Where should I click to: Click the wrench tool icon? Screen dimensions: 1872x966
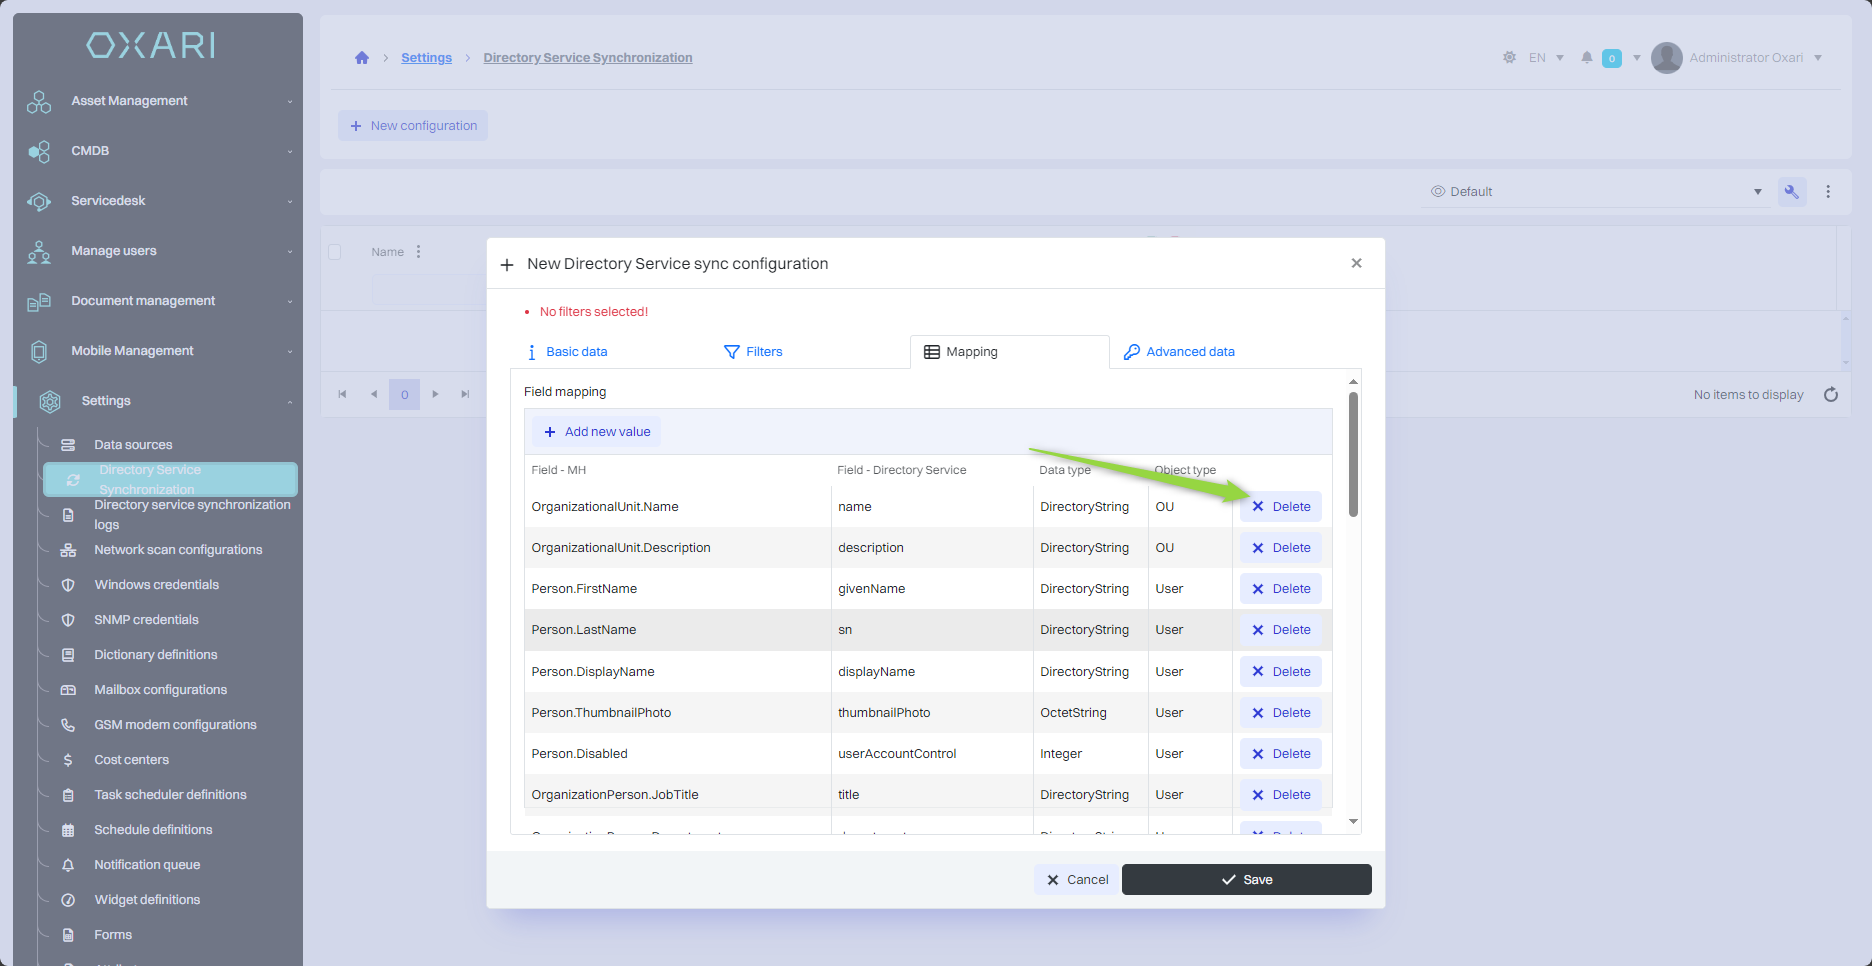tap(1791, 192)
